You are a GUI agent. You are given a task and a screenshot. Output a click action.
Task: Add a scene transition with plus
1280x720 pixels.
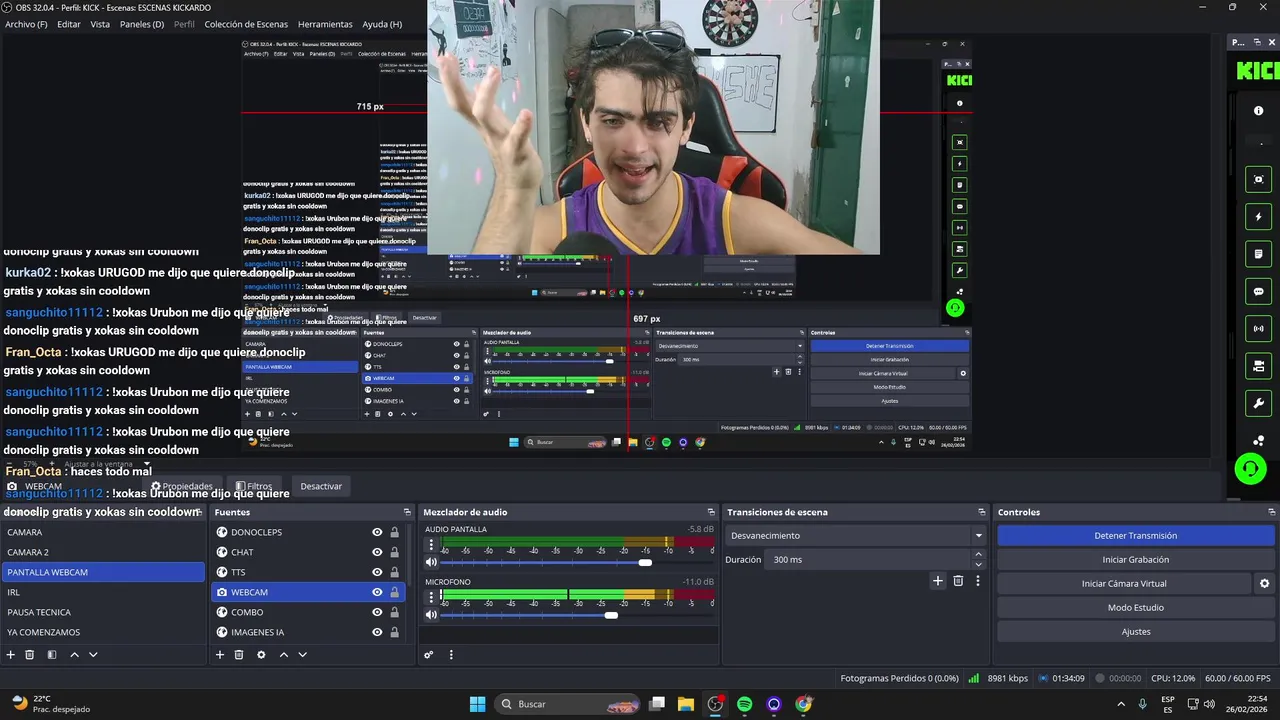(x=938, y=581)
